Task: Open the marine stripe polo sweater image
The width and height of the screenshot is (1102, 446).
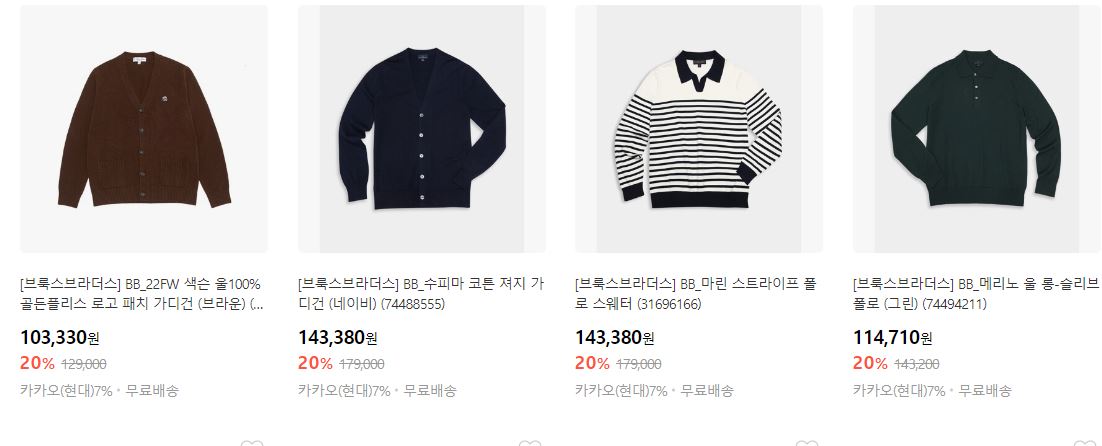Action: pos(699,129)
